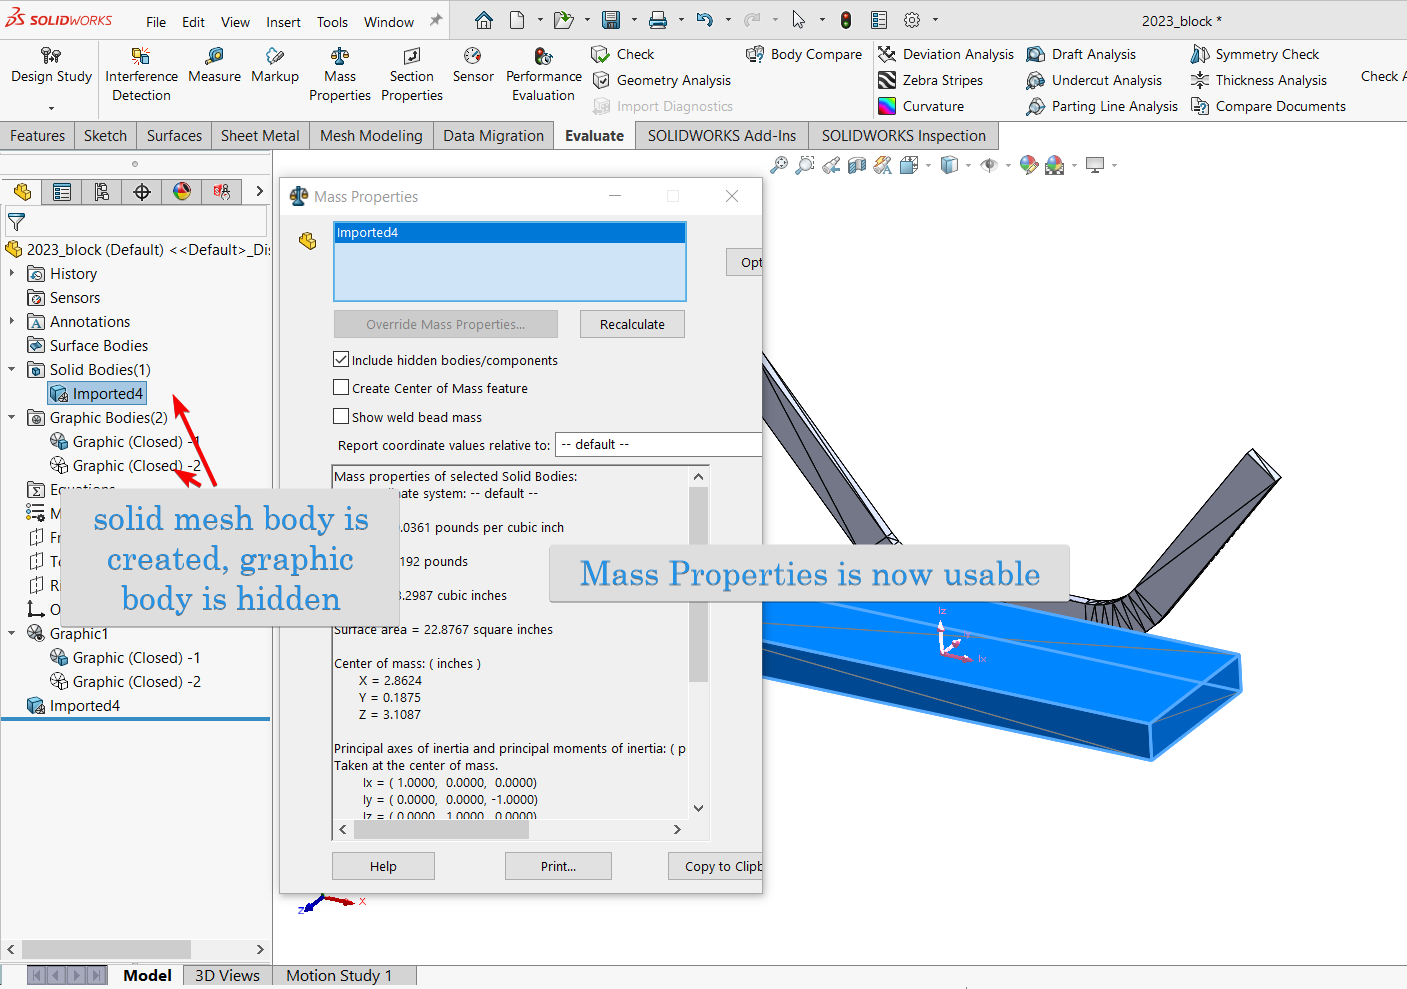Select Imported4 under Solid Bodies

pos(98,393)
